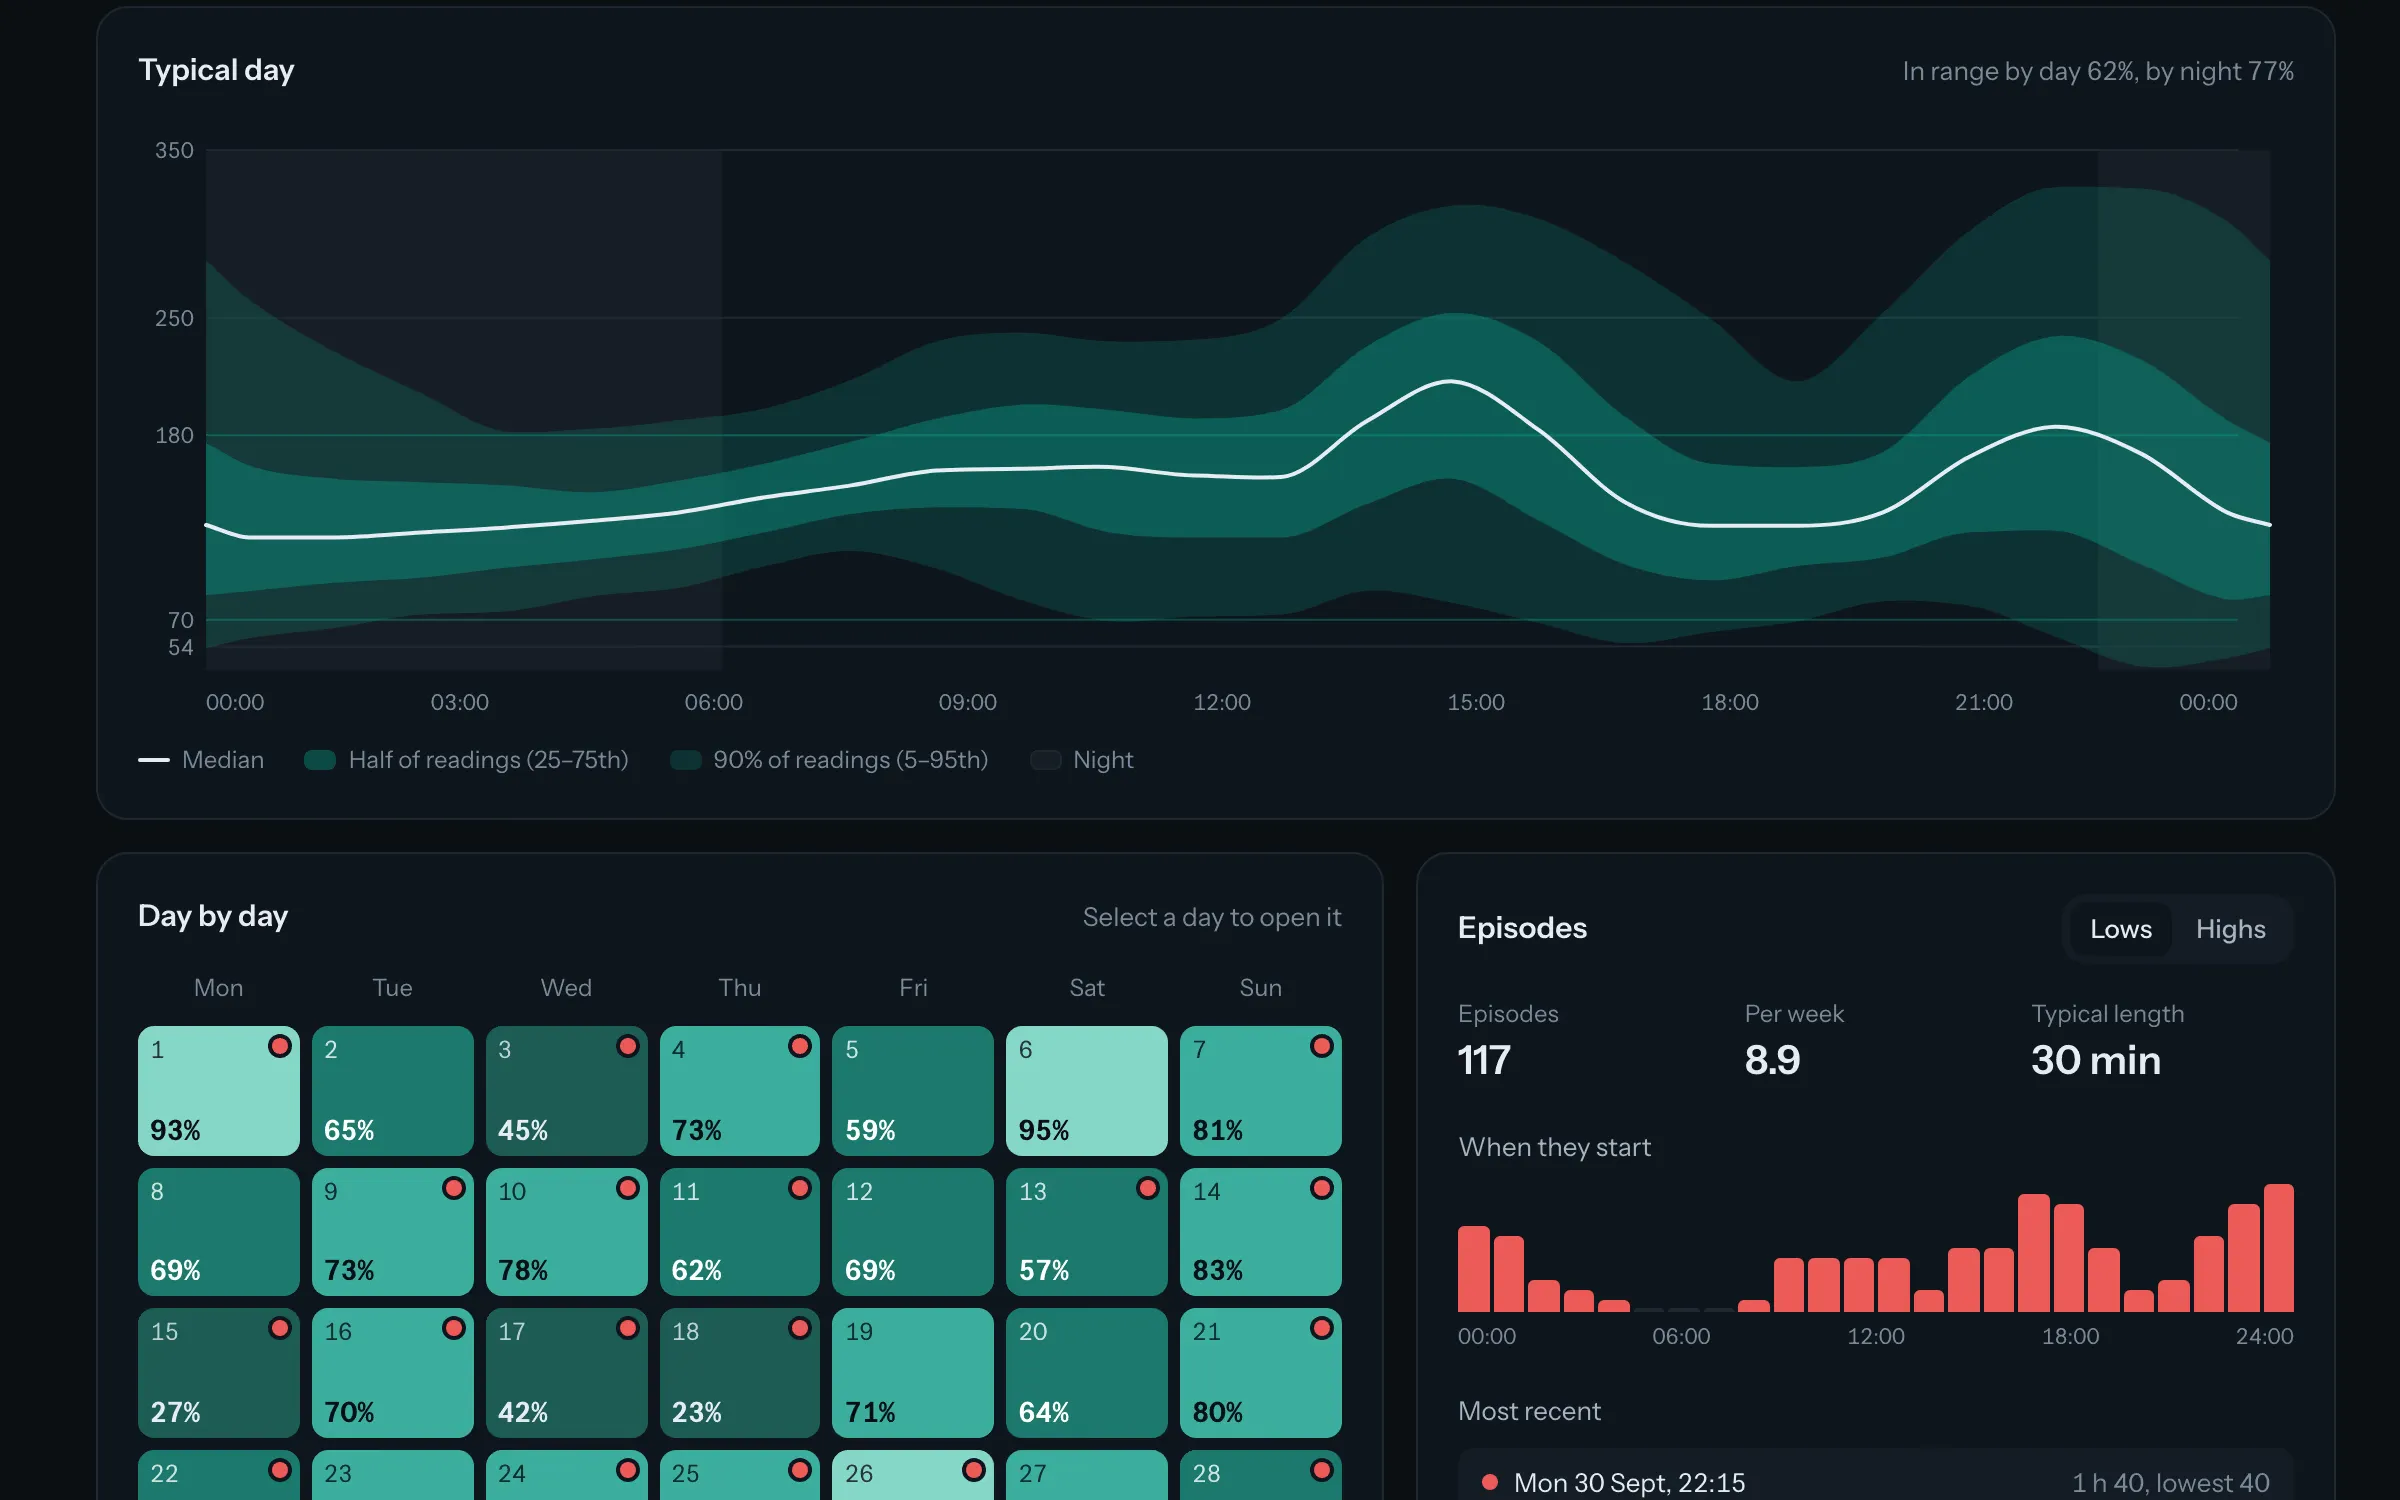The width and height of the screenshot is (2400, 1500).
Task: Click the red dot beside Mon 30 Sept
Action: [x=1490, y=1482]
